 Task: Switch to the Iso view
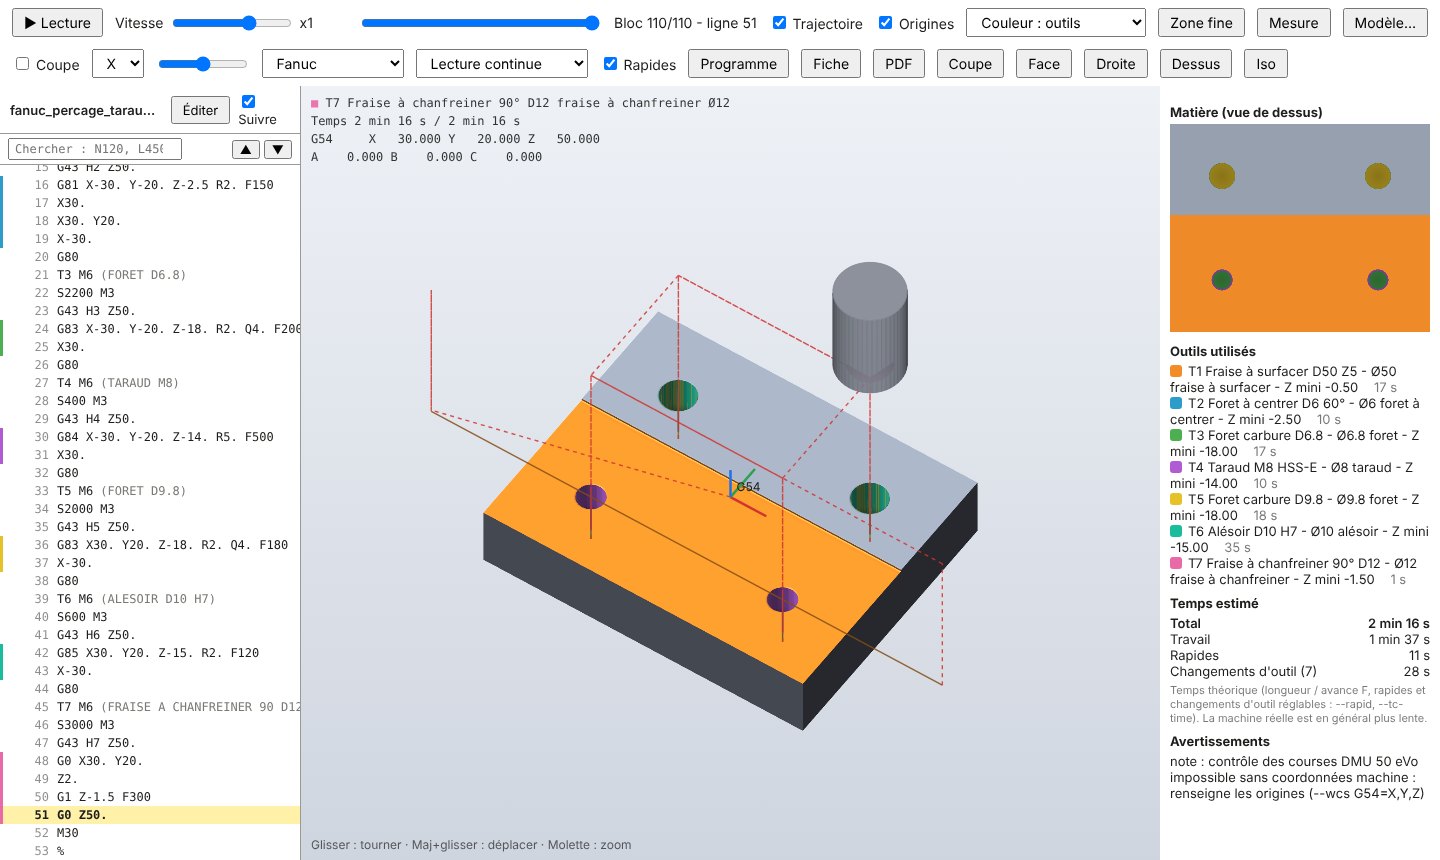click(x=1266, y=64)
